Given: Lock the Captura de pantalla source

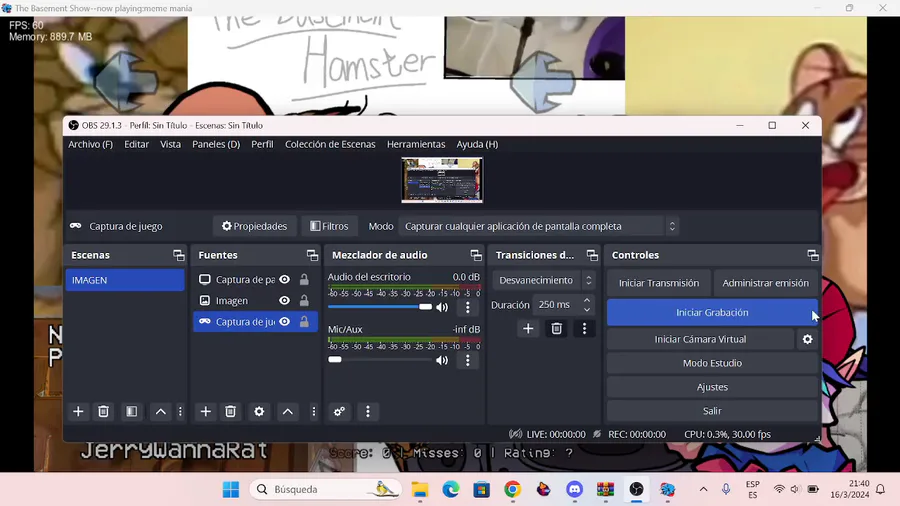Looking at the screenshot, I should [304, 279].
